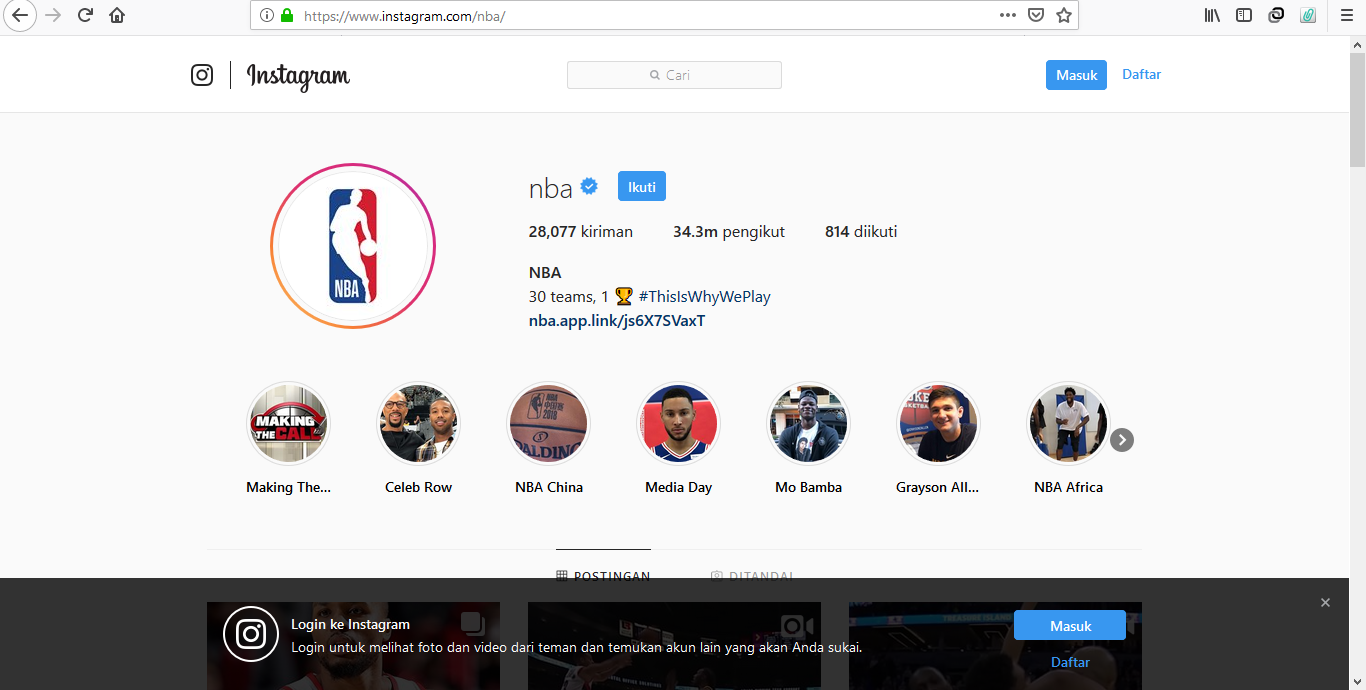Click the blue verified badge
Screen dimensions: 1366x690
(x=590, y=186)
